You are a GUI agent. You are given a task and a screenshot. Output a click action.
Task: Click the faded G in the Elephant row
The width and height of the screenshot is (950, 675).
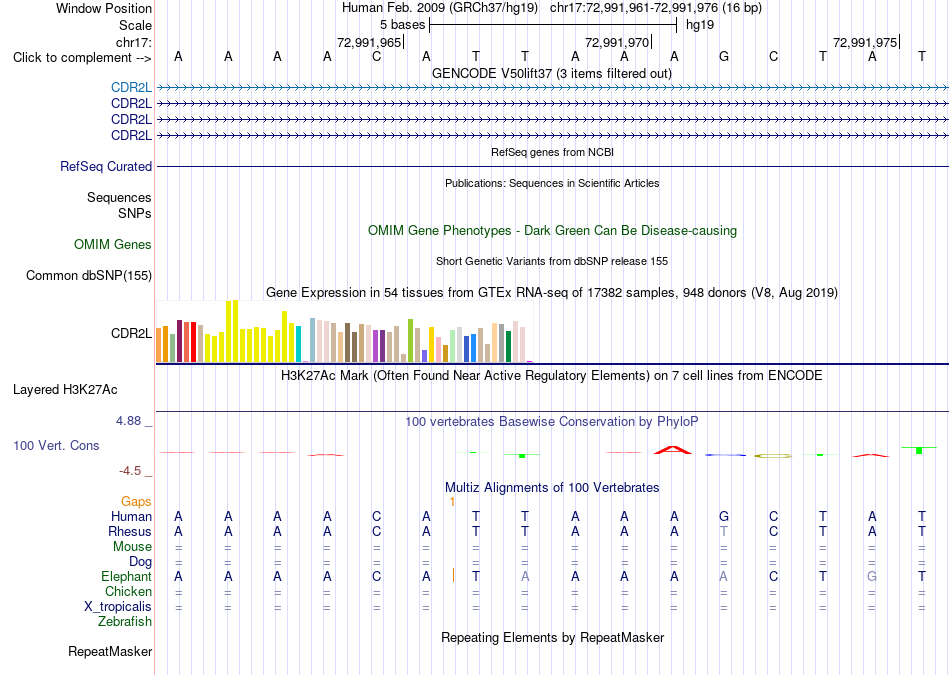coord(872,576)
